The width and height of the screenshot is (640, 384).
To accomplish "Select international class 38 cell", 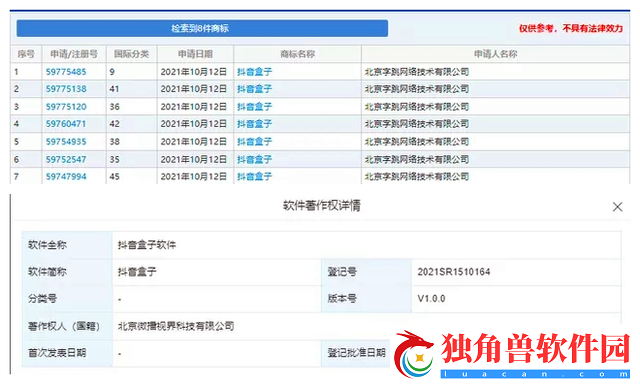I will (131, 142).
